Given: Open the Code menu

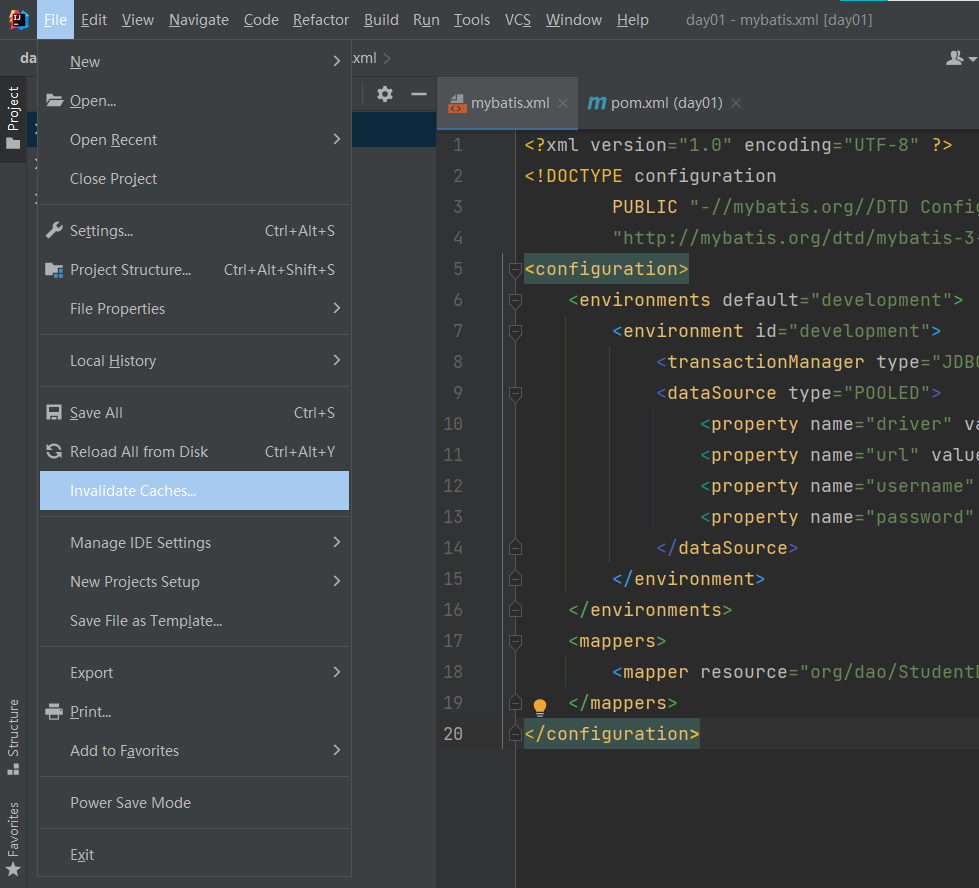Looking at the screenshot, I should (261, 20).
